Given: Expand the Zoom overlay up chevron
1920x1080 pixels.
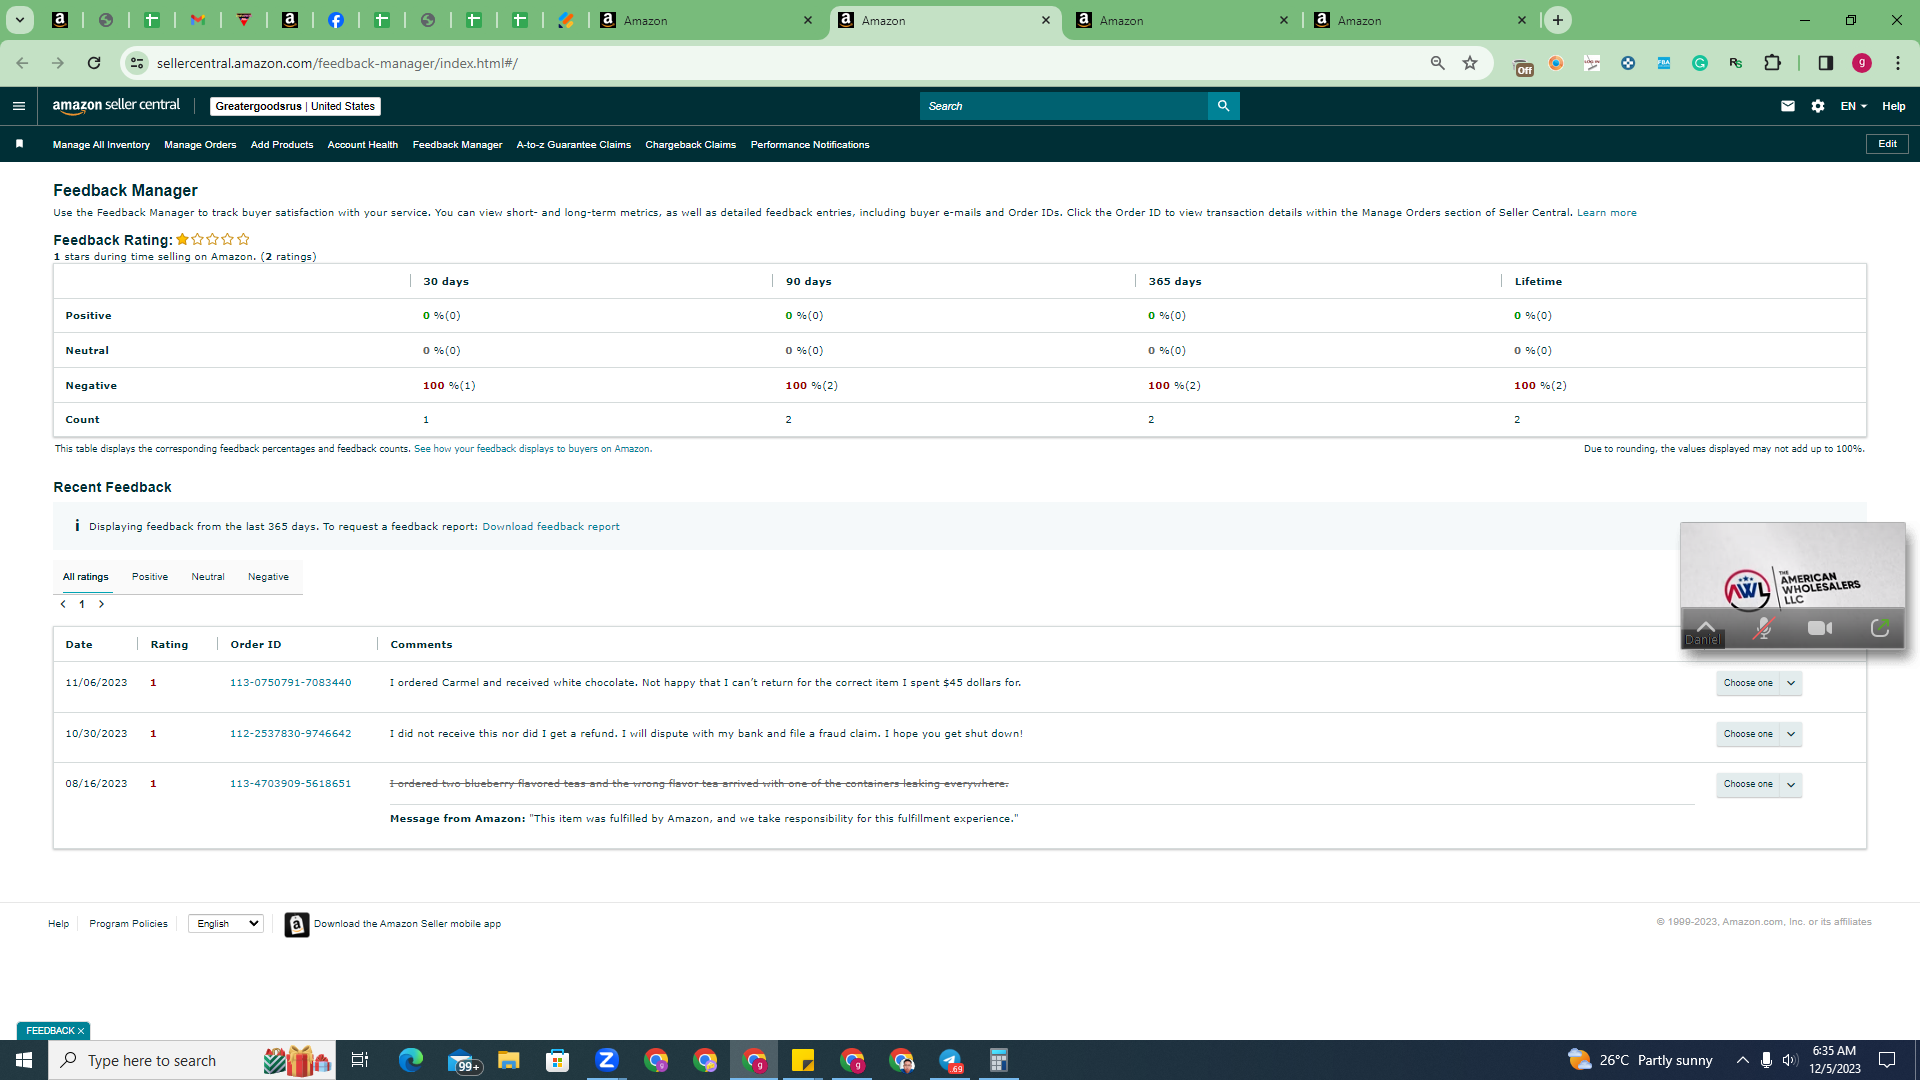Looking at the screenshot, I should pyautogui.click(x=1706, y=626).
